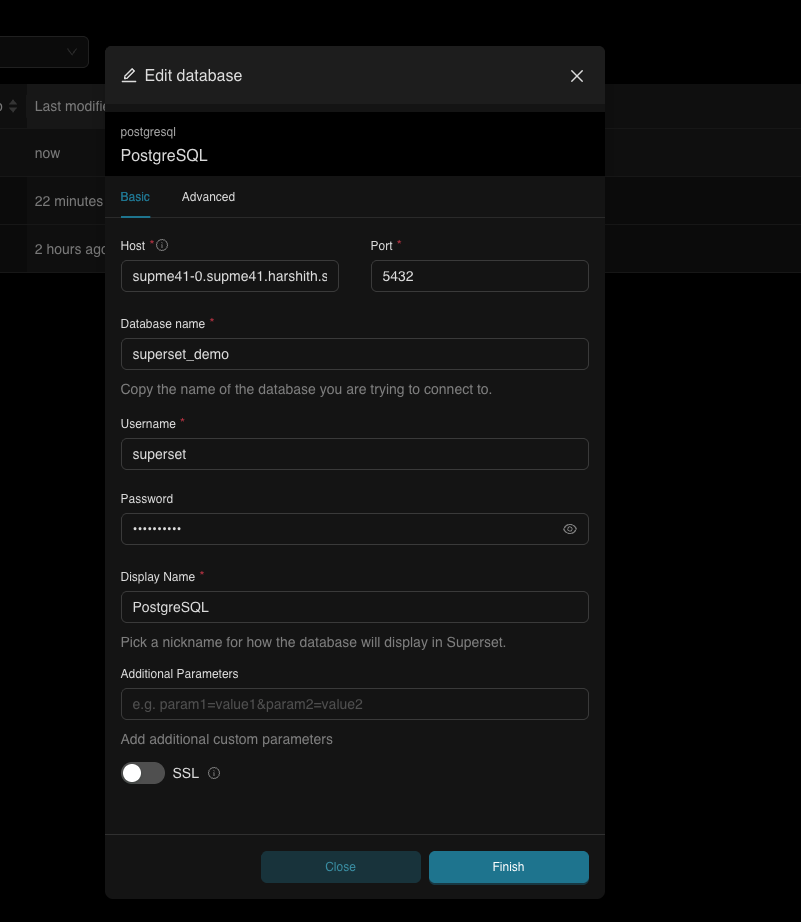Screen dimensions: 801x922
Task: Switch to the Basic tab
Action: pos(135,197)
